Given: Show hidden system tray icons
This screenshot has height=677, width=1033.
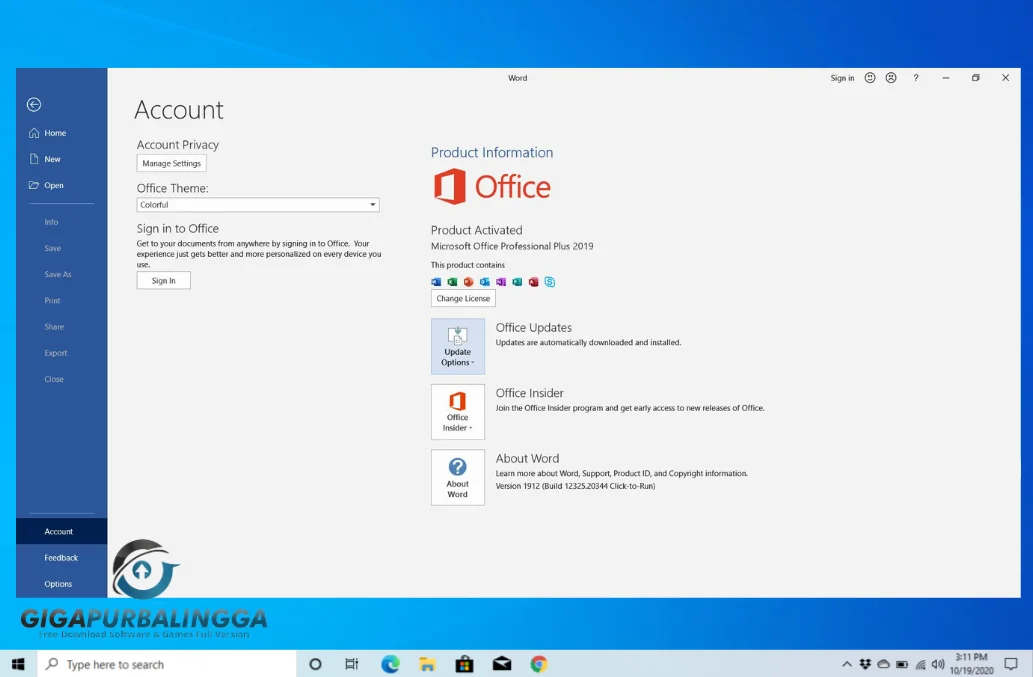Looking at the screenshot, I should (847, 664).
